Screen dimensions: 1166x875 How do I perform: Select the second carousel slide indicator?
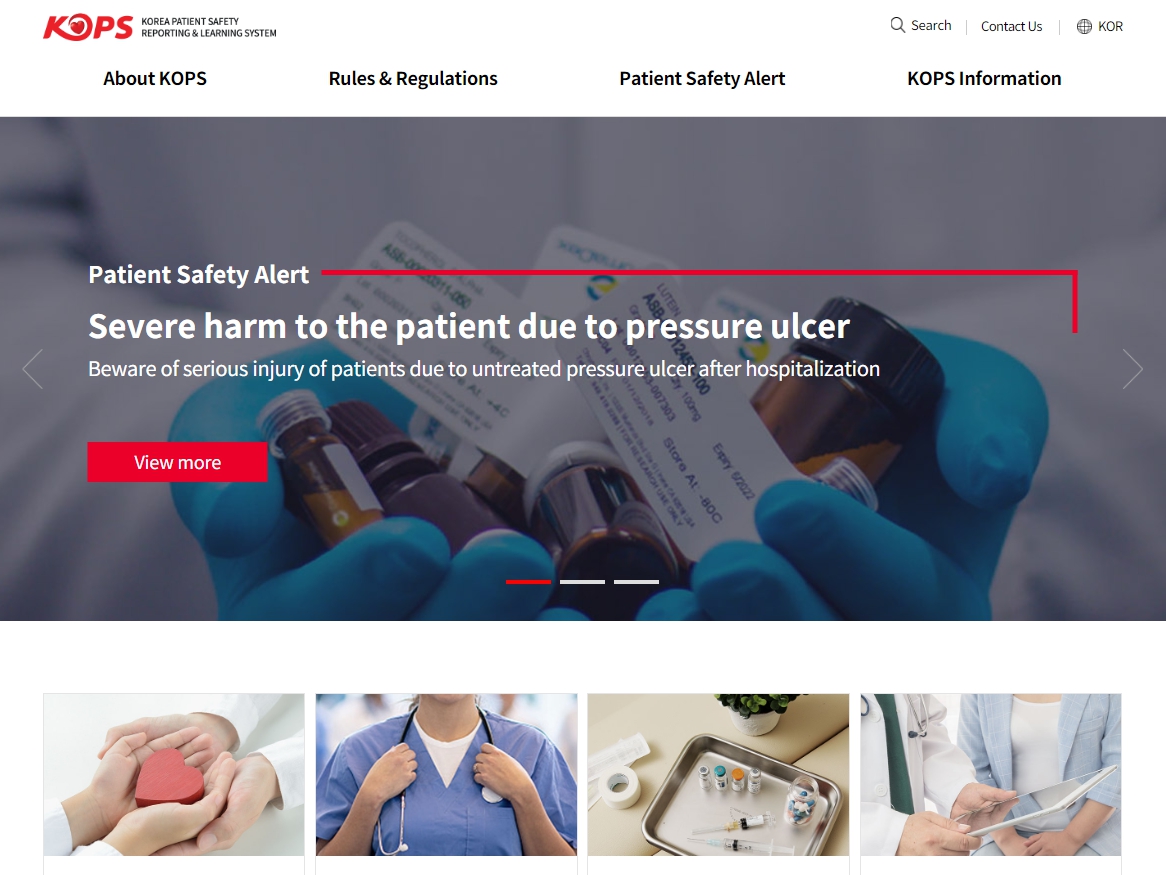click(x=582, y=581)
